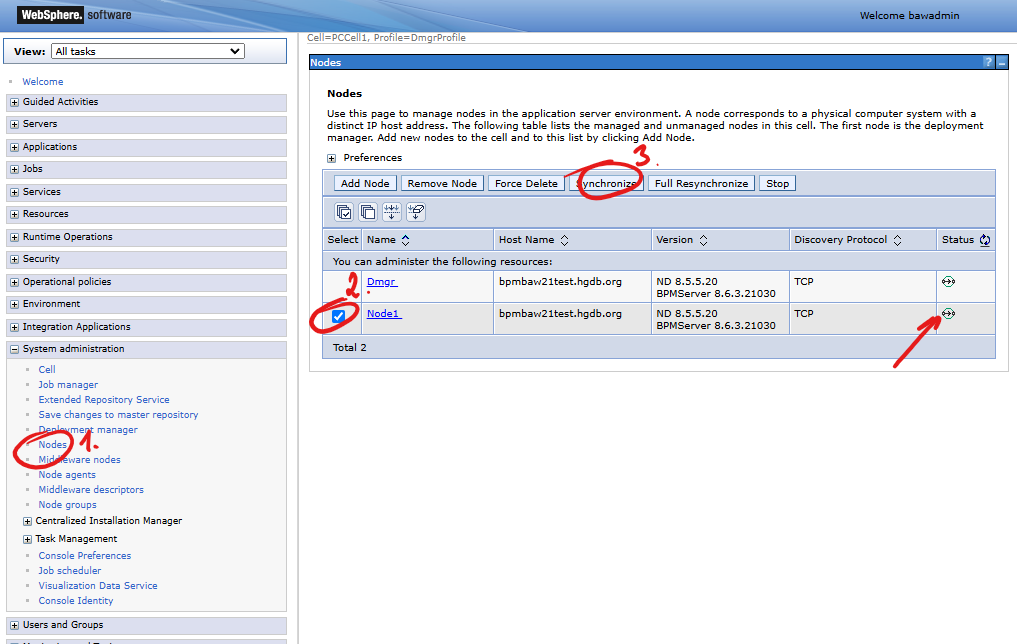Open the Console Identity link

pos(75,601)
